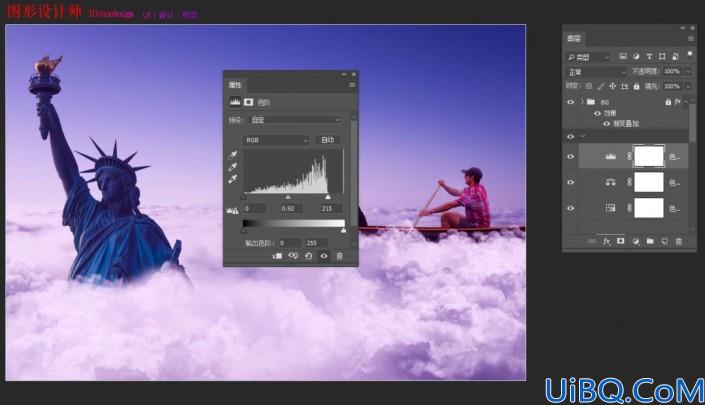The width and height of the screenshot is (705, 405).
Task: Pick the black point eyedropper in Levels
Action: tap(233, 155)
